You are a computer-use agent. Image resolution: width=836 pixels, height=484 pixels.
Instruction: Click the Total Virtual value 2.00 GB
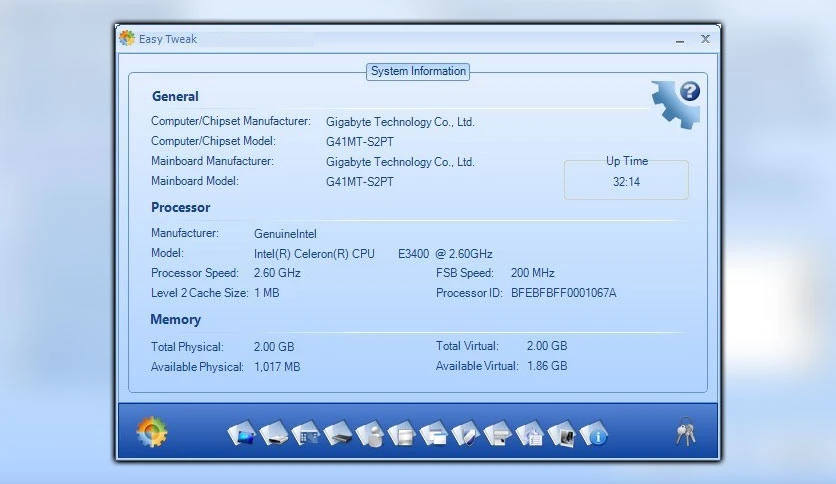[547, 346]
